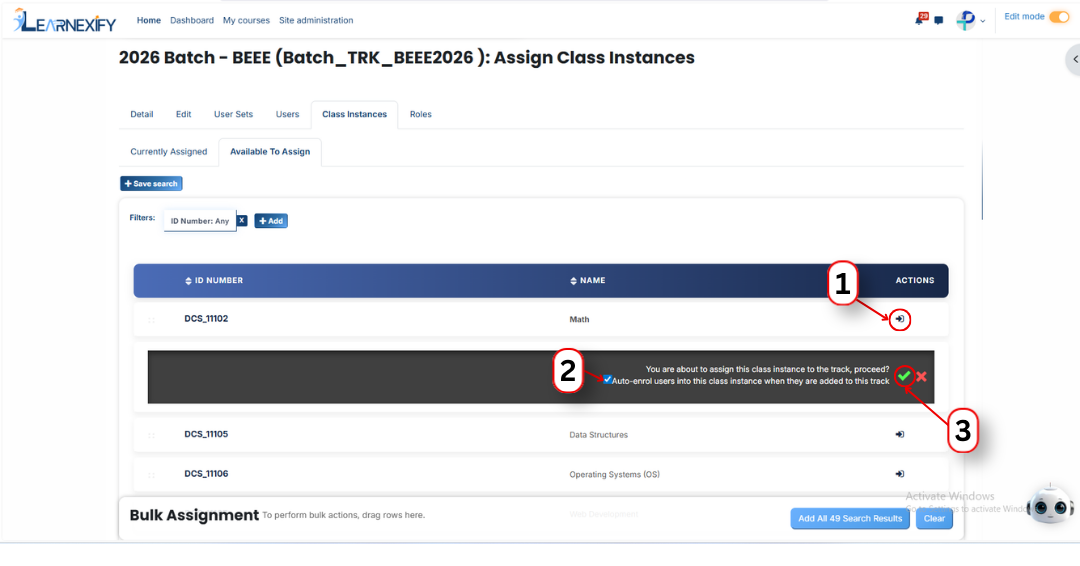The width and height of the screenshot is (1080, 566).
Task: Toggle the Edit mode switch
Action: point(1059,17)
